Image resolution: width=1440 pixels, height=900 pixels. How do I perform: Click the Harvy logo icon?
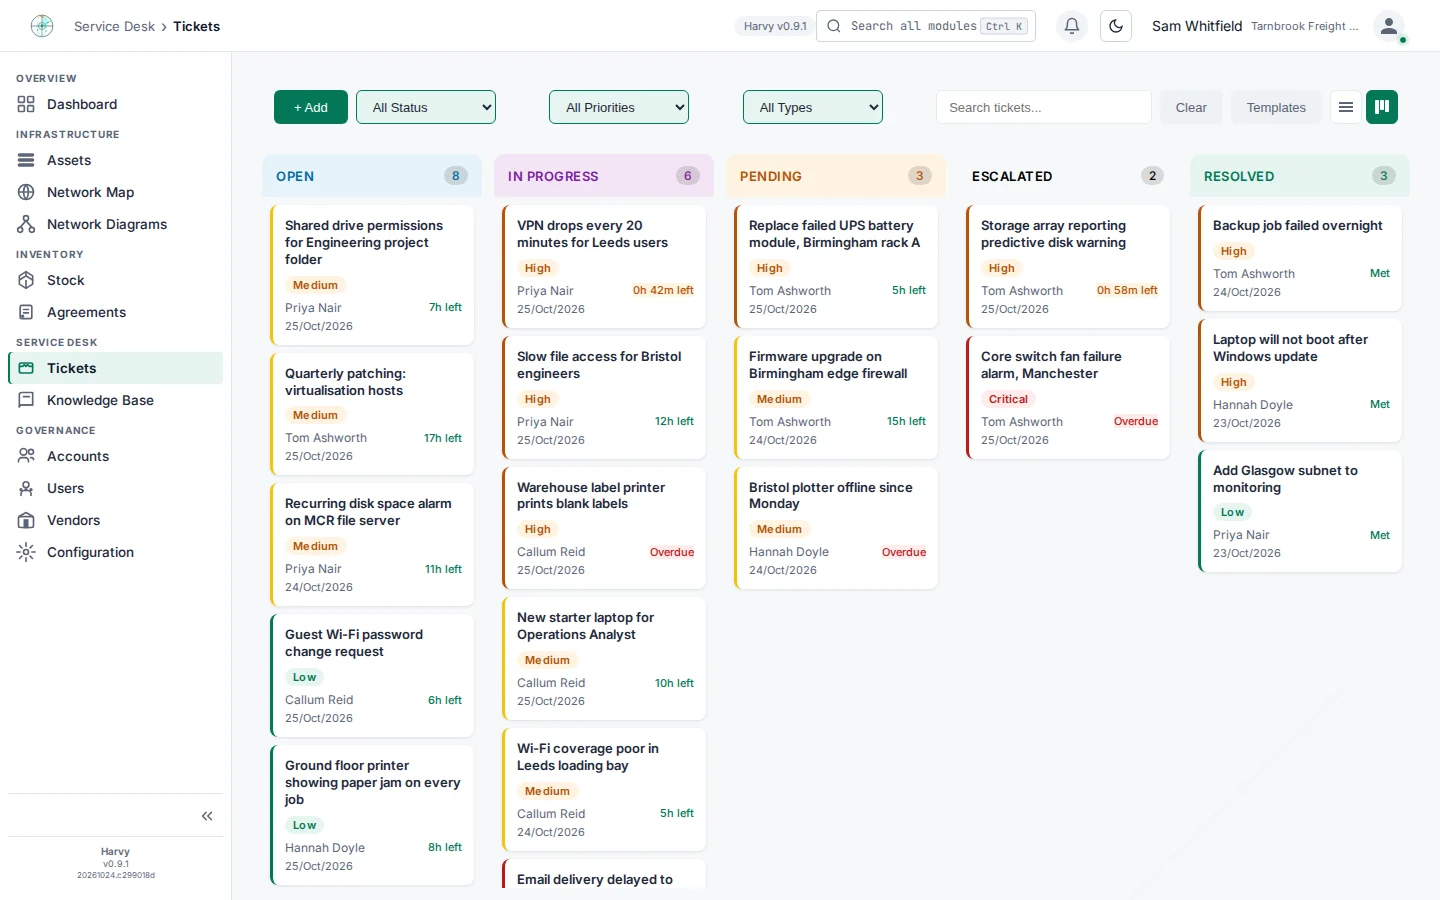pyautogui.click(x=42, y=26)
